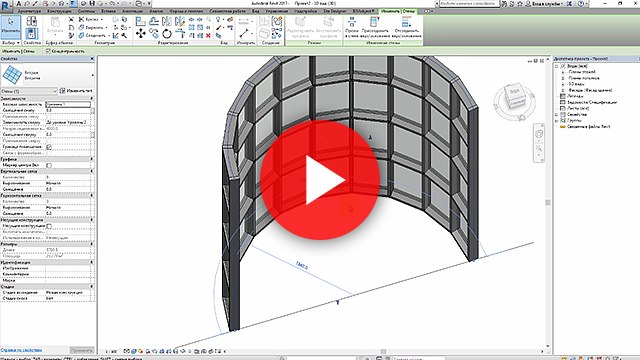Click the search input field in title bar
The width and height of the screenshot is (640, 360).
click(x=469, y=4)
